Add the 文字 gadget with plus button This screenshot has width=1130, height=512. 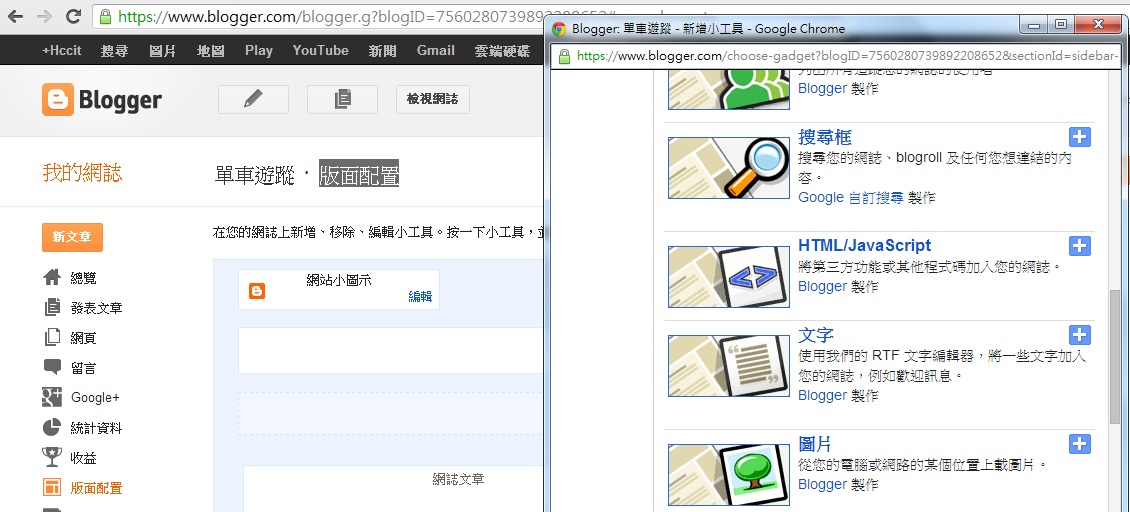[x=1080, y=335]
